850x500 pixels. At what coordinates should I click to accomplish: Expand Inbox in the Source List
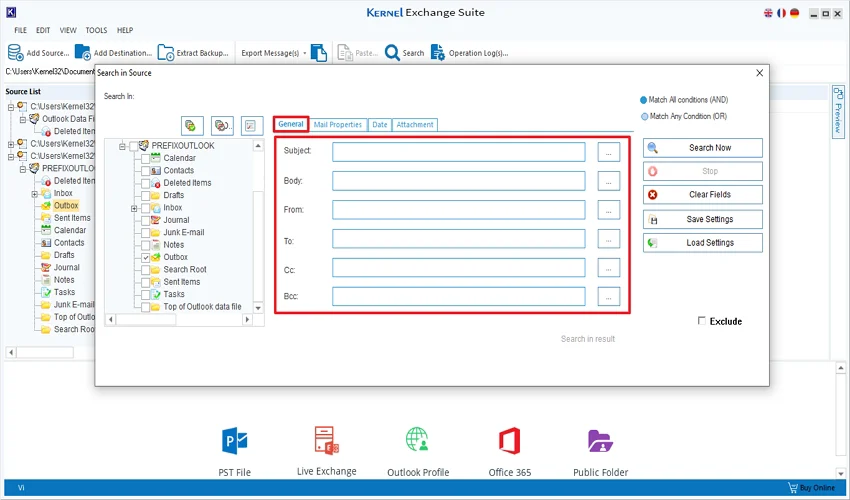pyautogui.click(x=34, y=194)
